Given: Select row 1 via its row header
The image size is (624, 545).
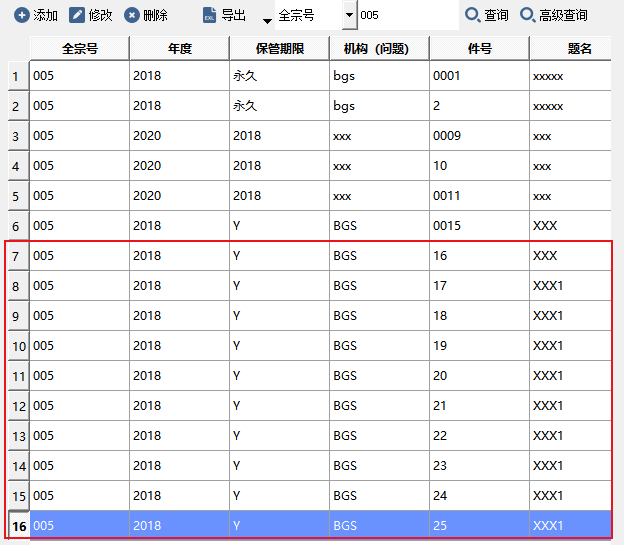Looking at the screenshot, I should point(15,76).
